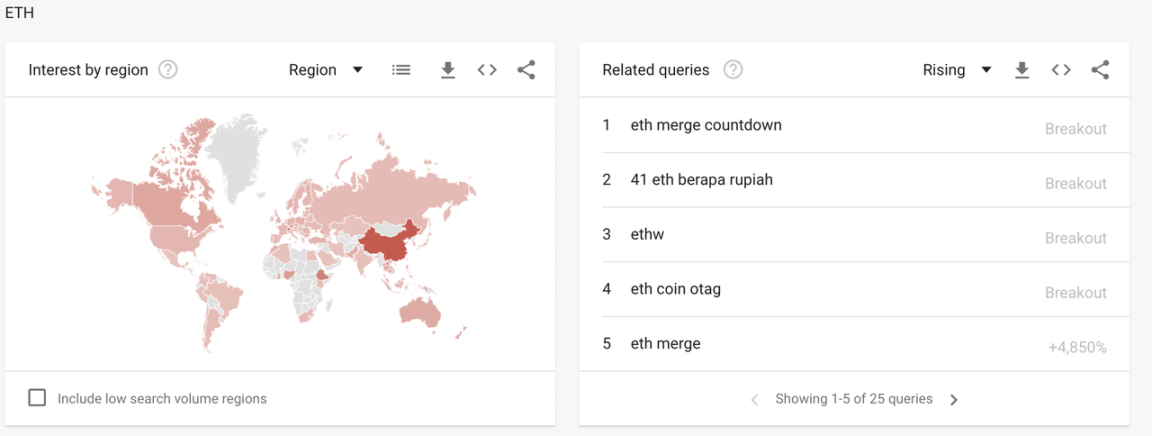Select the "ethw" related query
Viewport: 1152px width, 436px height.
click(x=647, y=235)
